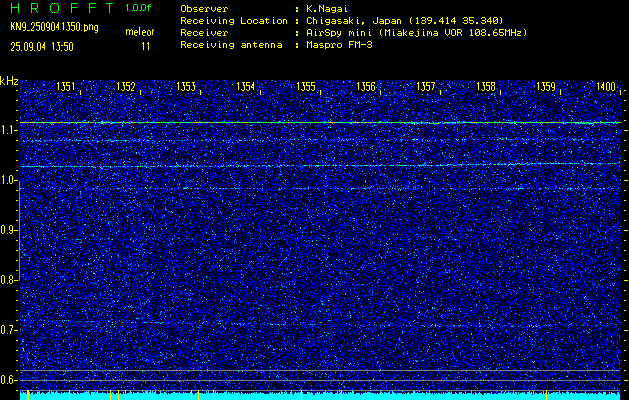
Task: Click the Receiver field label
Action: (204, 33)
